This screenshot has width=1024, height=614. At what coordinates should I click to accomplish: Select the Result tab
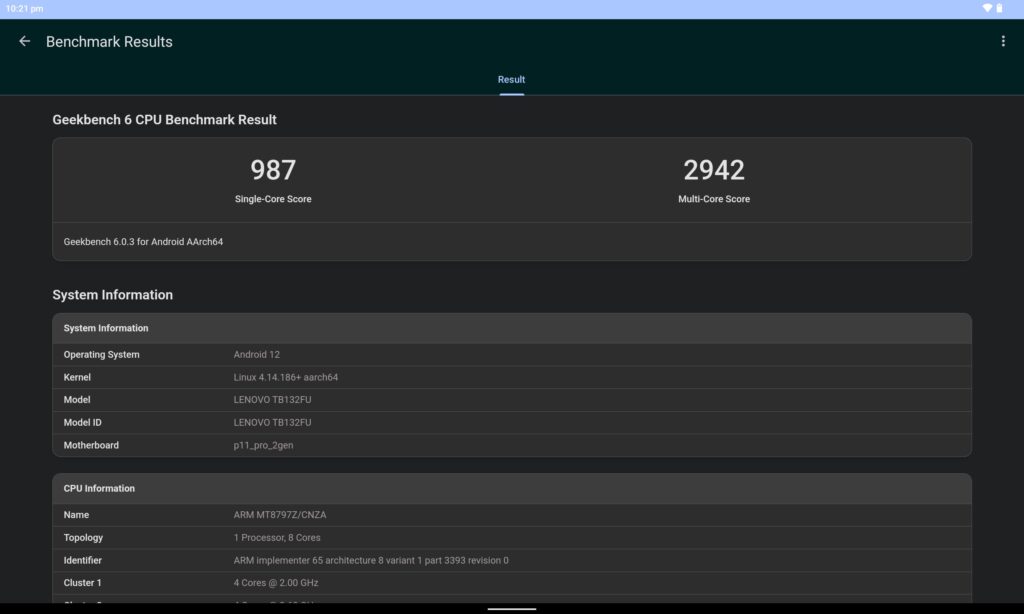coord(511,80)
